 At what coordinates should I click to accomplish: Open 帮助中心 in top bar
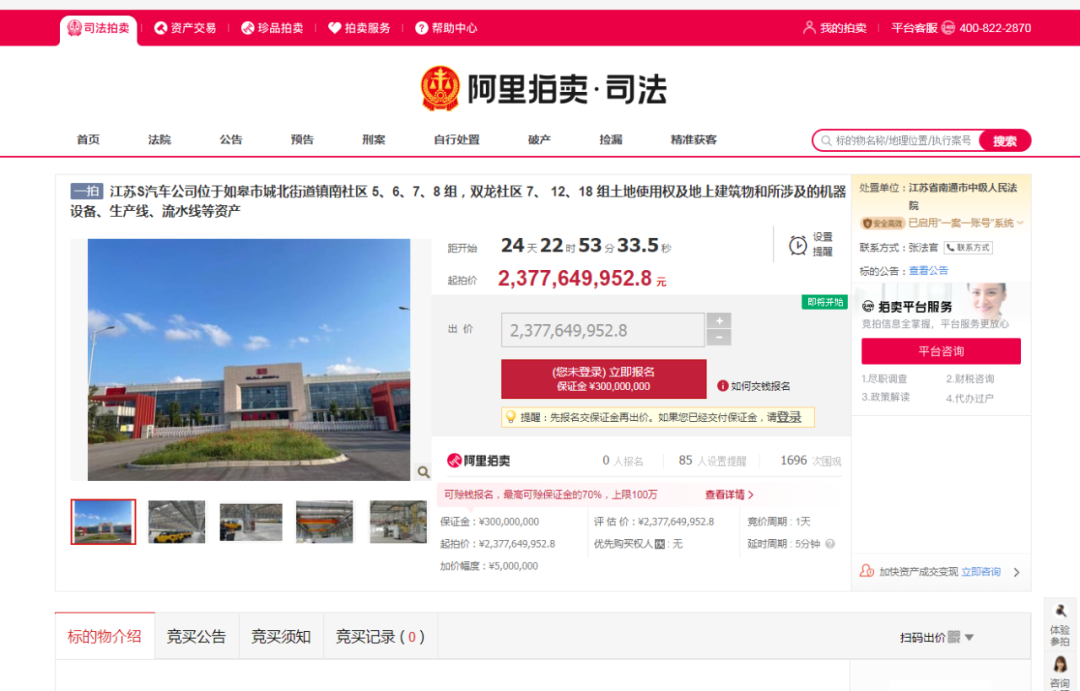(x=446, y=28)
